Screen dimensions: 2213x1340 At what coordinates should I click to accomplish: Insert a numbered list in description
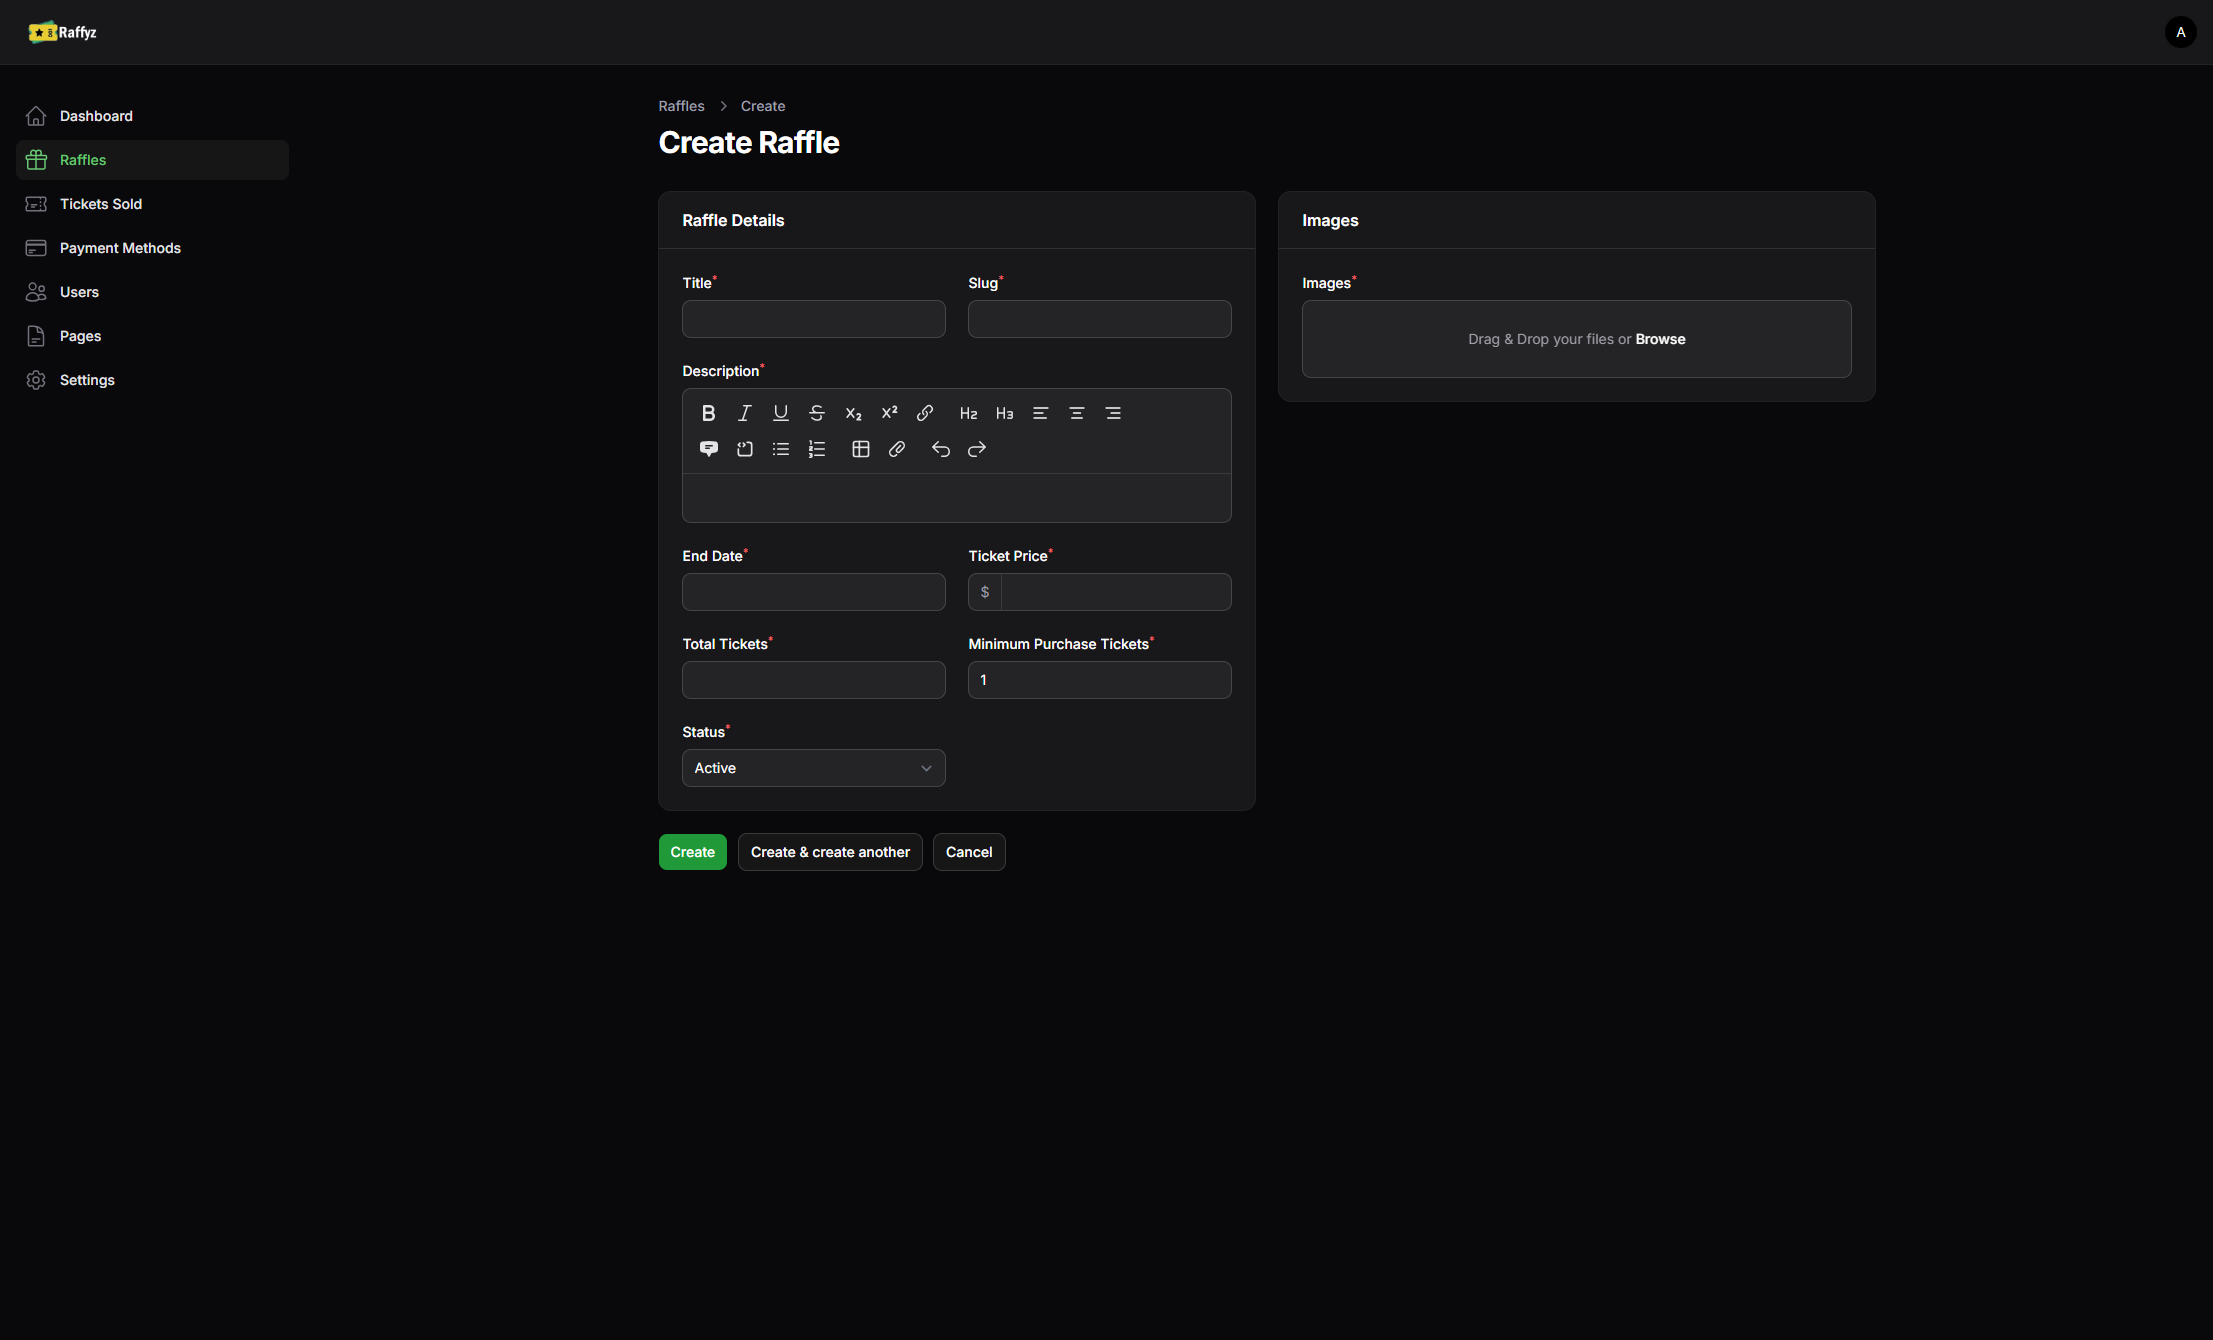click(817, 449)
